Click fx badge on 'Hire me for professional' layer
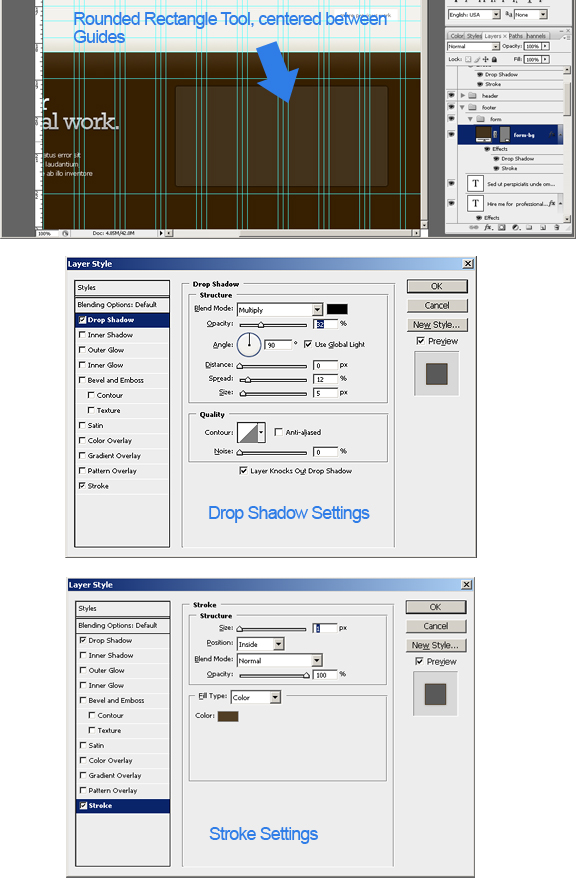The height and width of the screenshot is (880, 576). (x=552, y=204)
